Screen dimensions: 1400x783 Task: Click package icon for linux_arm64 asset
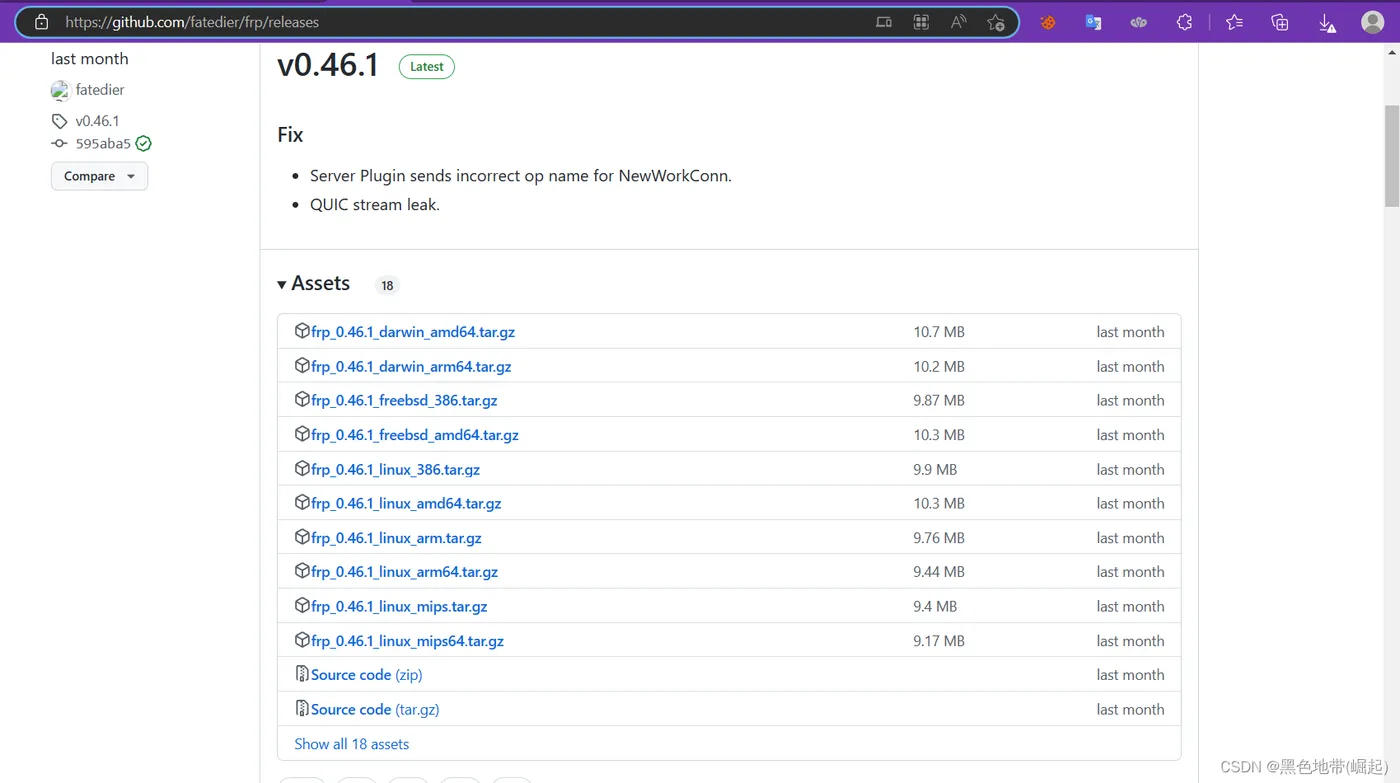(302, 571)
